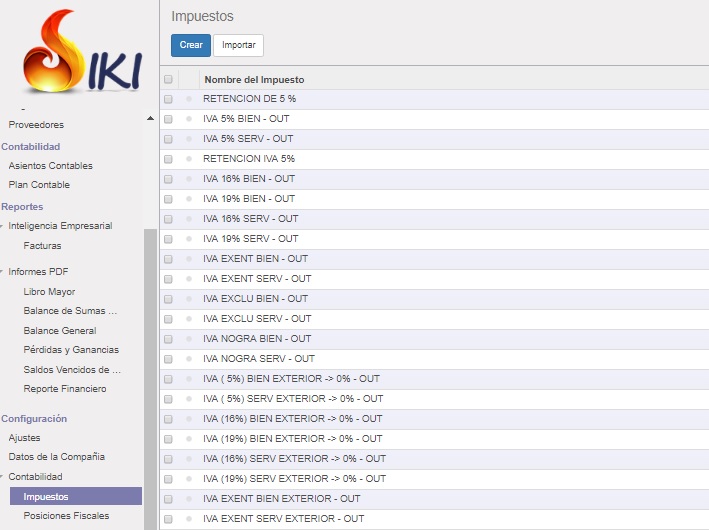
Task: Toggle the select-all checkbox in table header
Action: 168,79
